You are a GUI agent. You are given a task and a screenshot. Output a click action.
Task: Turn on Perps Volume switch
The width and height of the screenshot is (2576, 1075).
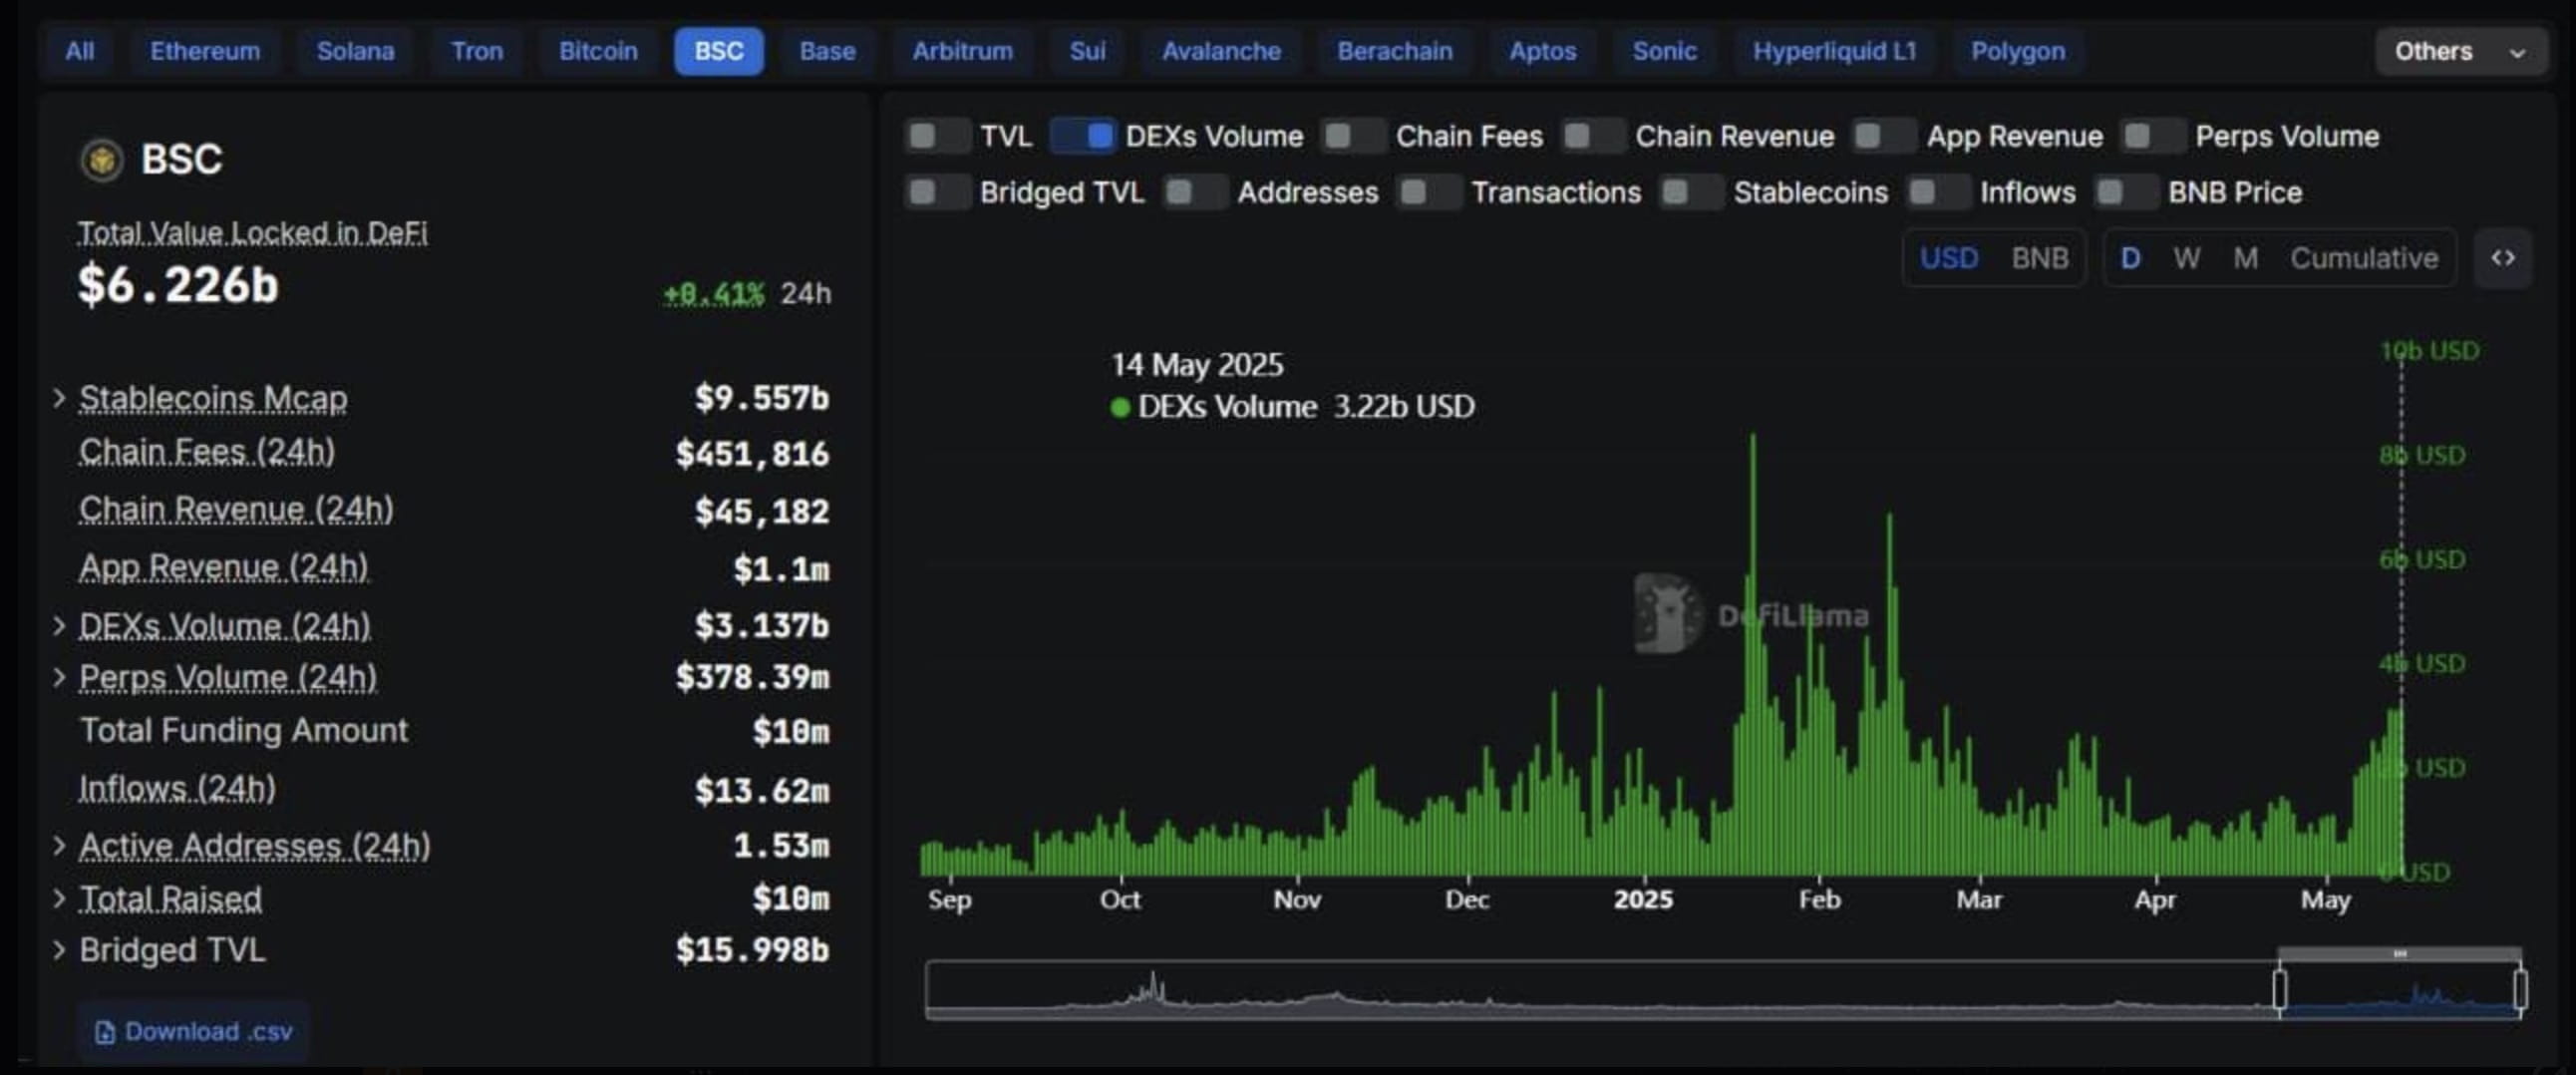coord(2153,136)
